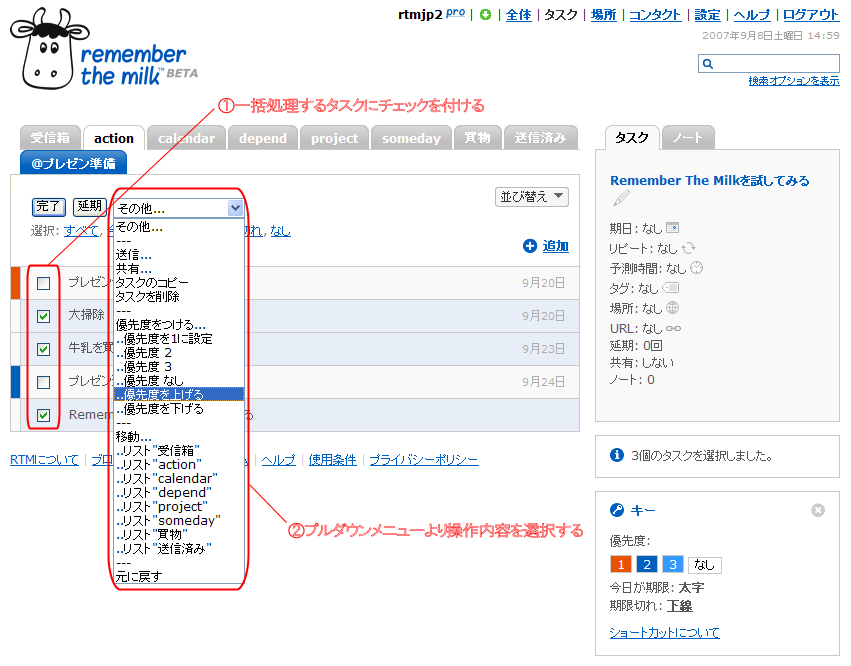Open the @プレゼン準備 tab
This screenshot has width=851, height=666.
click(73, 163)
